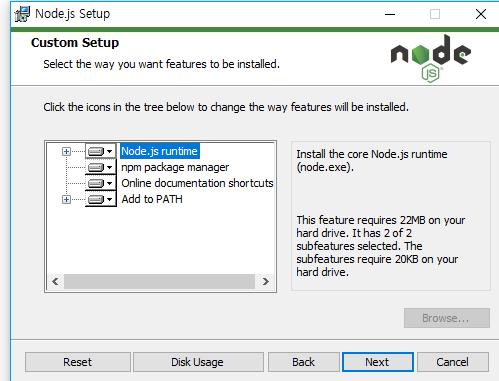The width and height of the screenshot is (499, 381).
Task: Go Back to the previous step
Action: point(304,362)
